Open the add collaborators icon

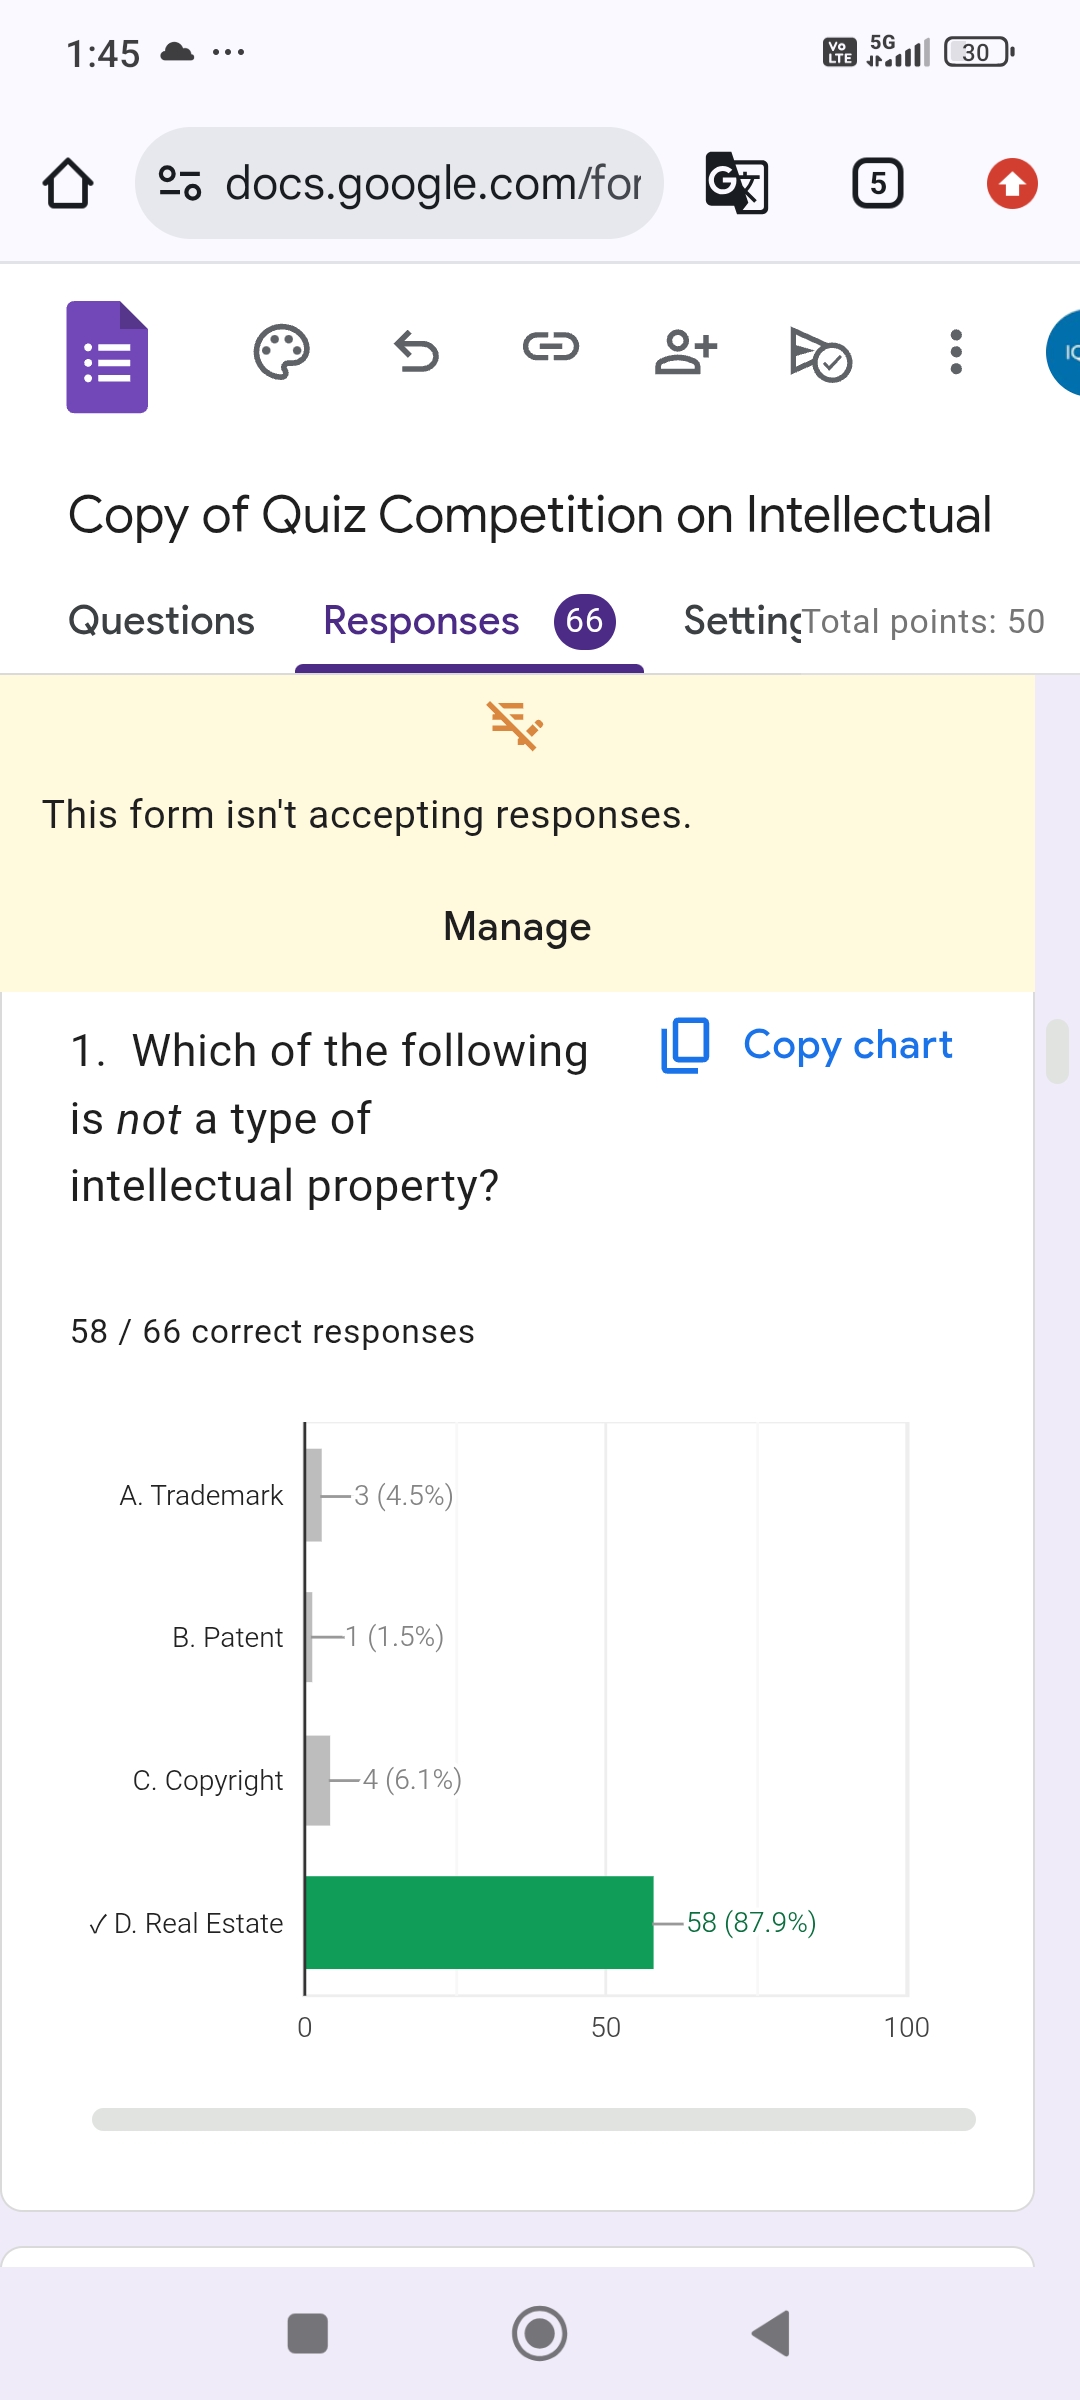686,352
